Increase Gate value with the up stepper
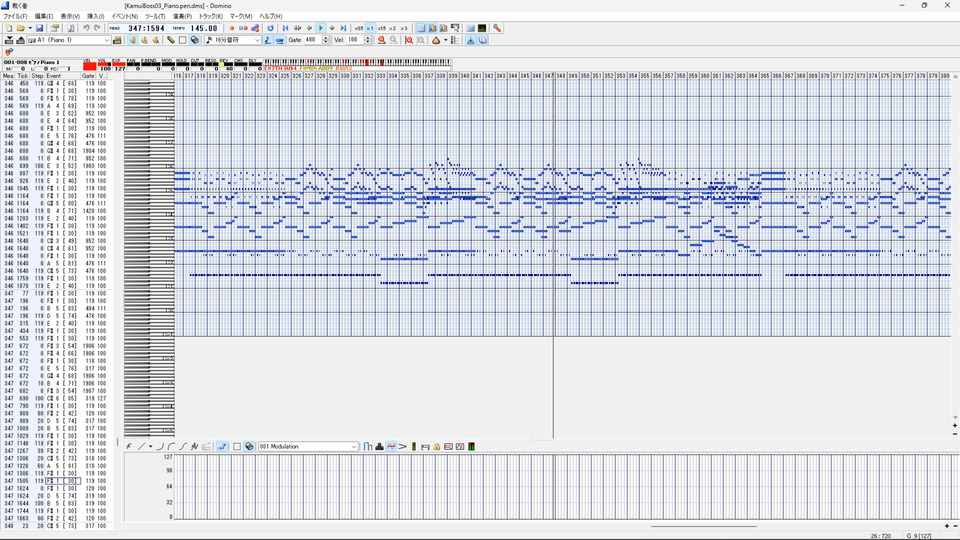The width and height of the screenshot is (960, 540). point(326,37)
